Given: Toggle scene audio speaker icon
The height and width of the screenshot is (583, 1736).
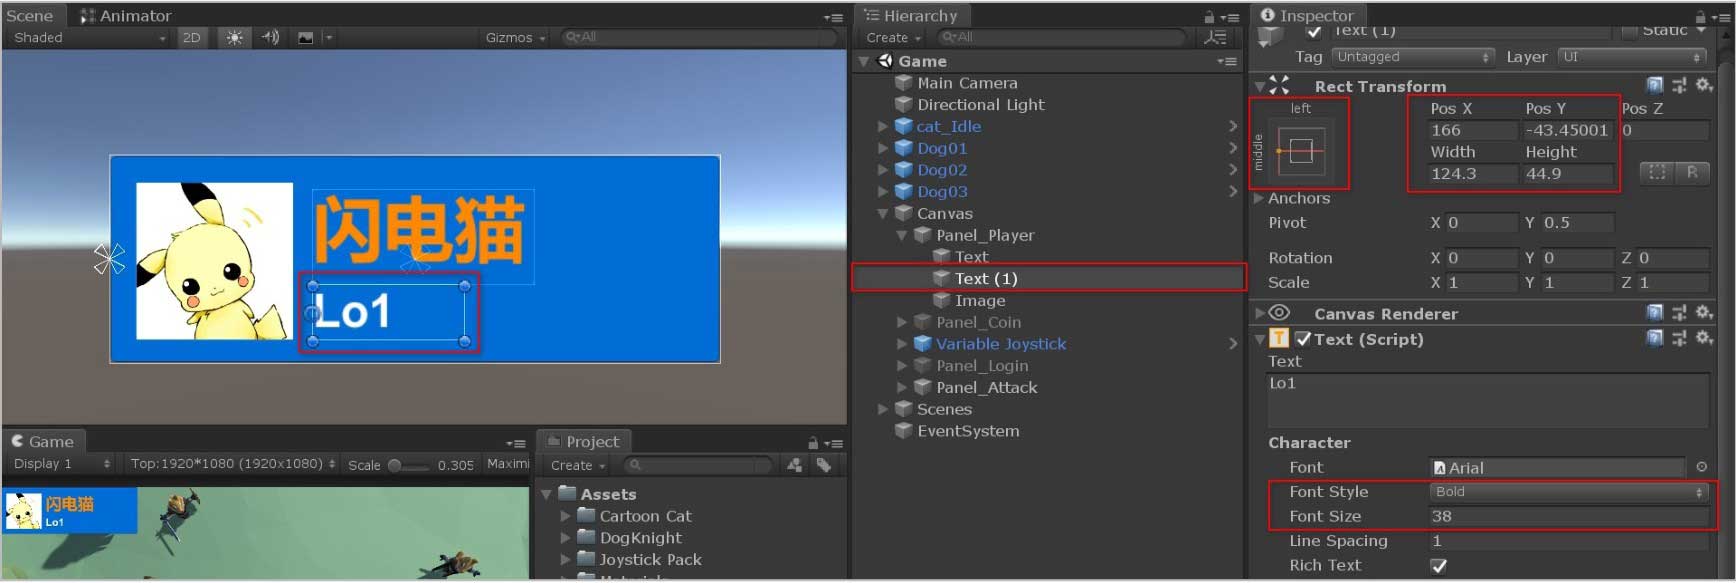Looking at the screenshot, I should pyautogui.click(x=270, y=37).
